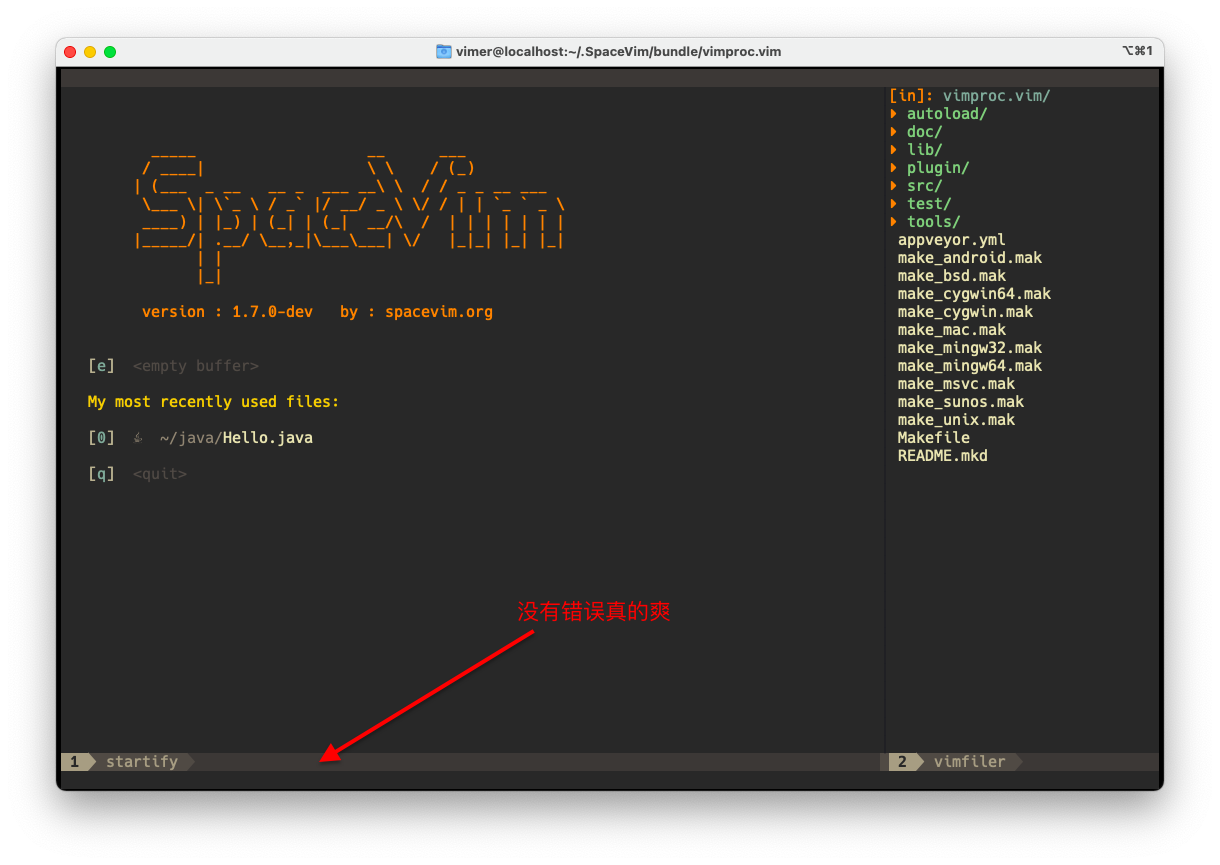Select README.mkd in the file tree
The width and height of the screenshot is (1220, 865).
(x=943, y=456)
